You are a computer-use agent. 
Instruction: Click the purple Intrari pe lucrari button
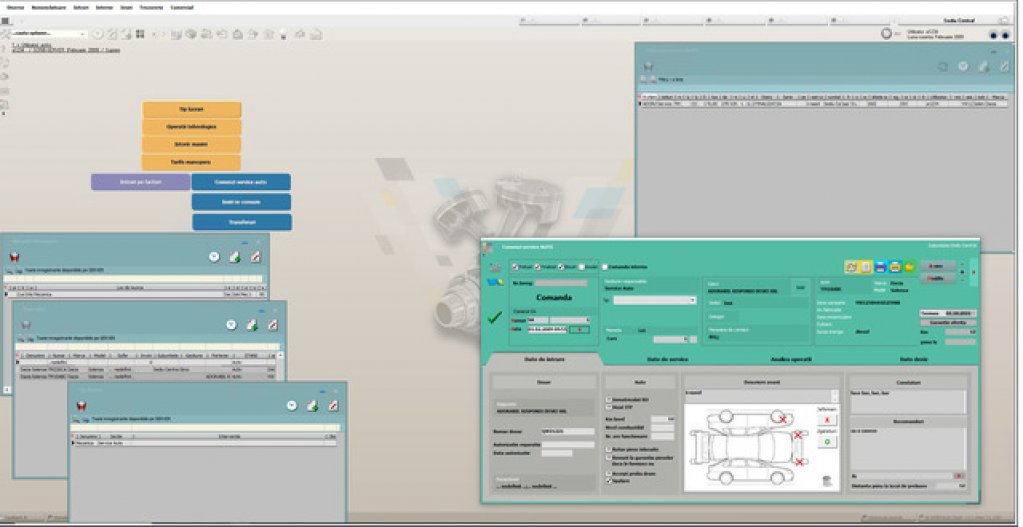tap(140, 182)
